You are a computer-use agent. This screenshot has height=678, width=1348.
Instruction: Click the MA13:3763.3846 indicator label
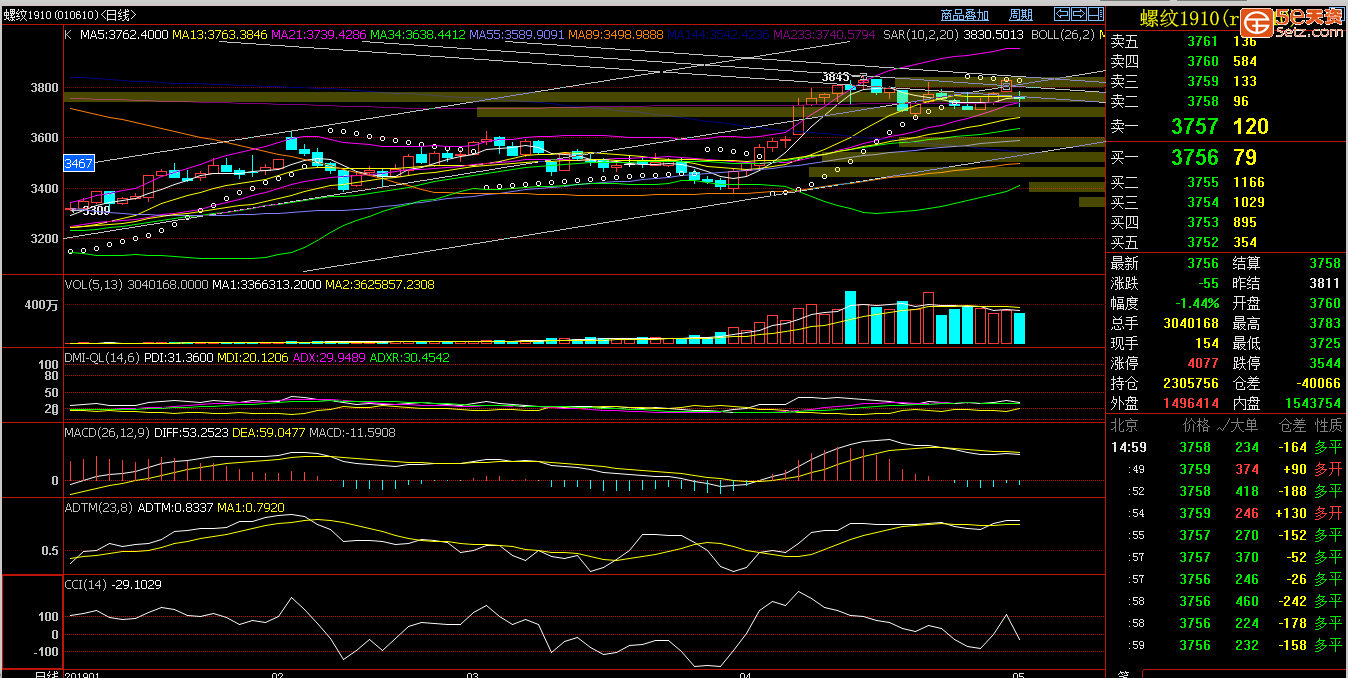click(220, 34)
